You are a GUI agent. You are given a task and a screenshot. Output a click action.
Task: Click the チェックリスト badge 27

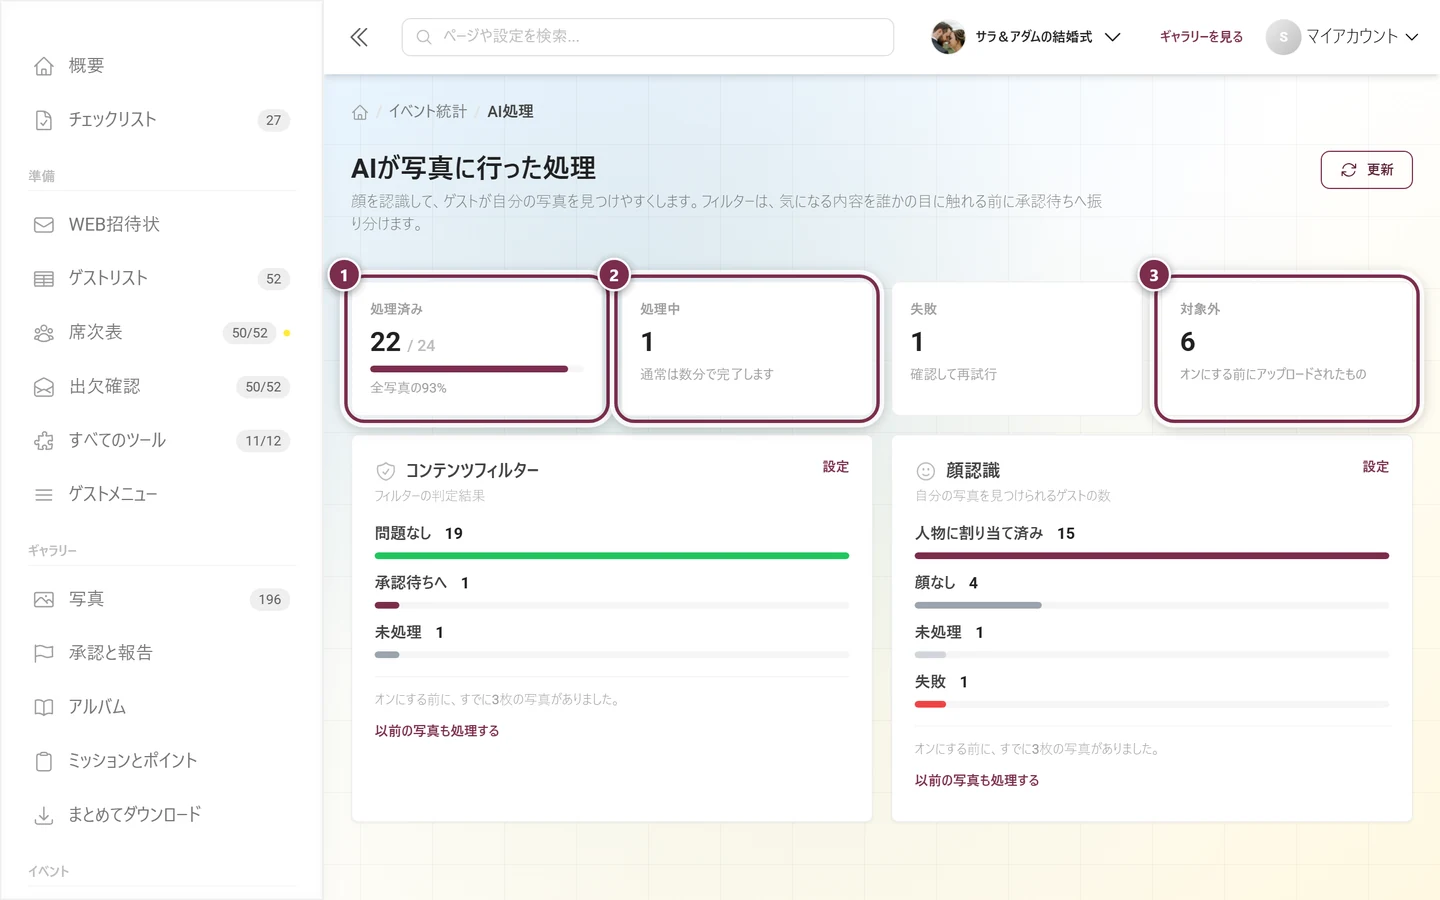pyautogui.click(x=273, y=120)
